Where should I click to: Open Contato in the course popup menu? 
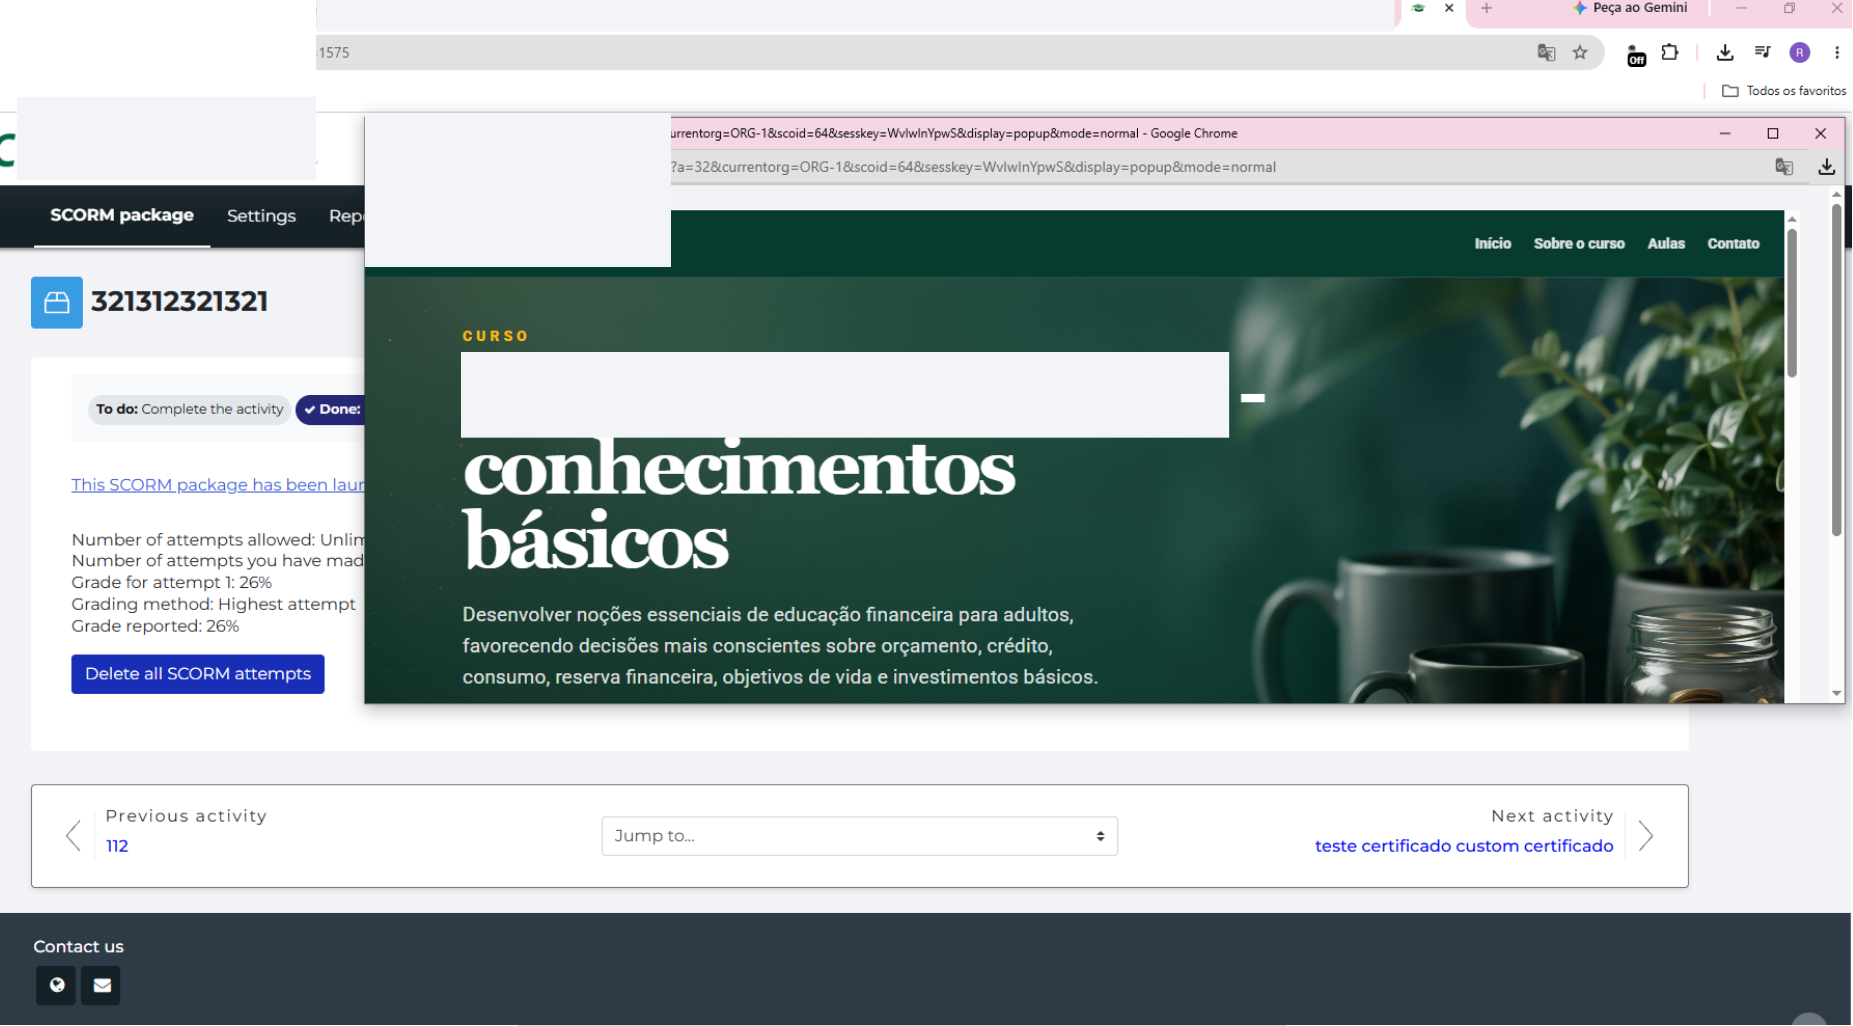click(1733, 244)
